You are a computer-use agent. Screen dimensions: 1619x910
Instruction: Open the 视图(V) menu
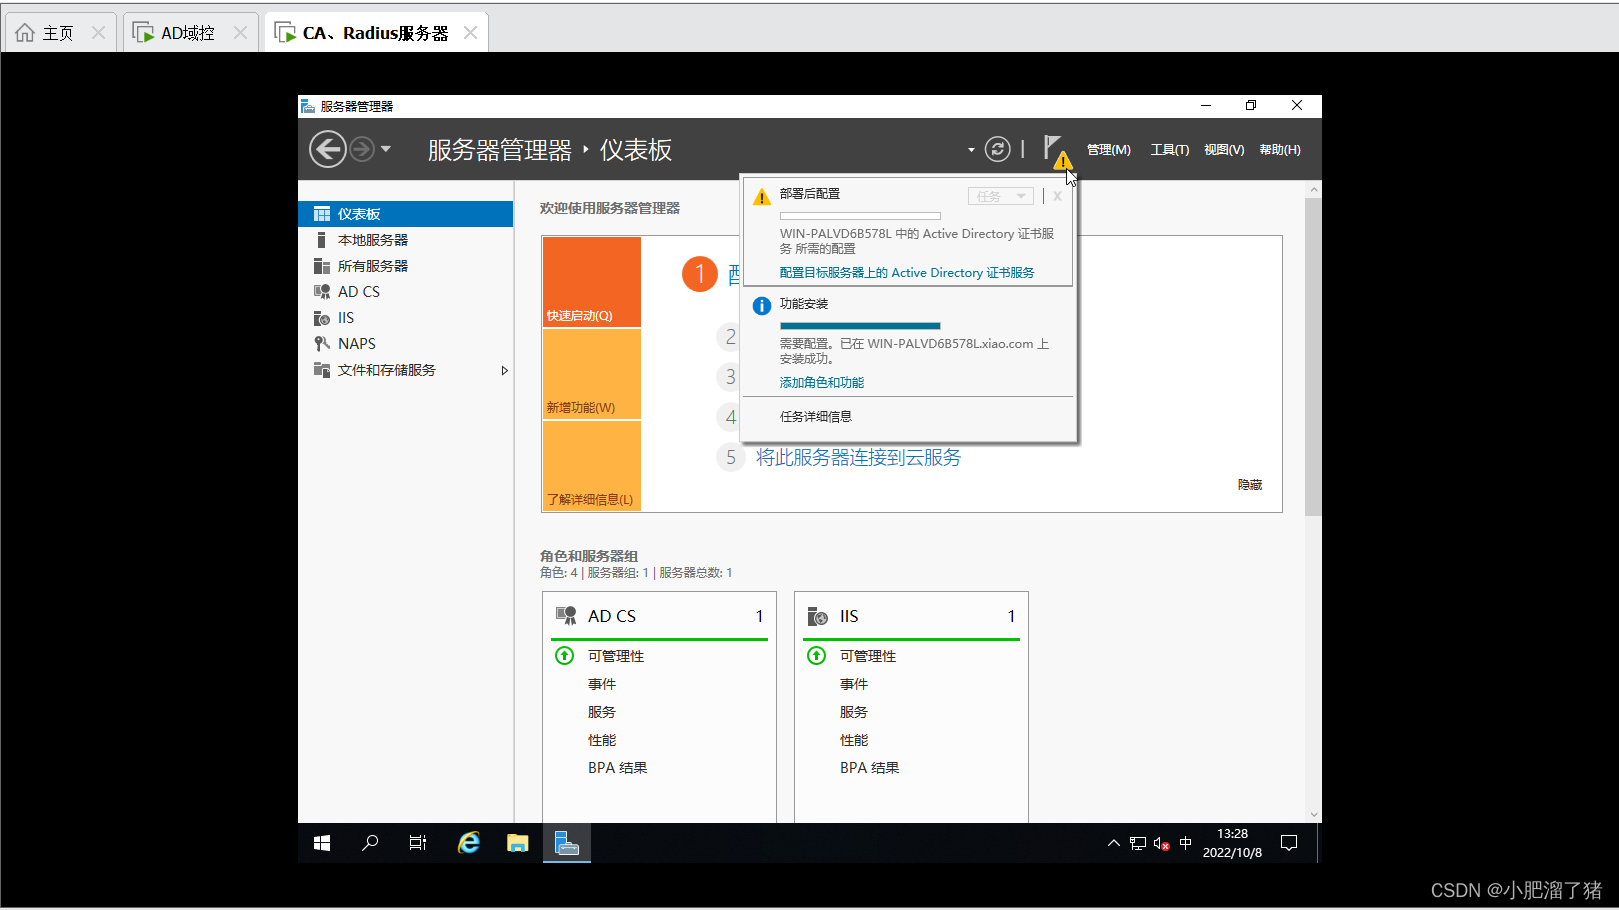click(x=1224, y=150)
